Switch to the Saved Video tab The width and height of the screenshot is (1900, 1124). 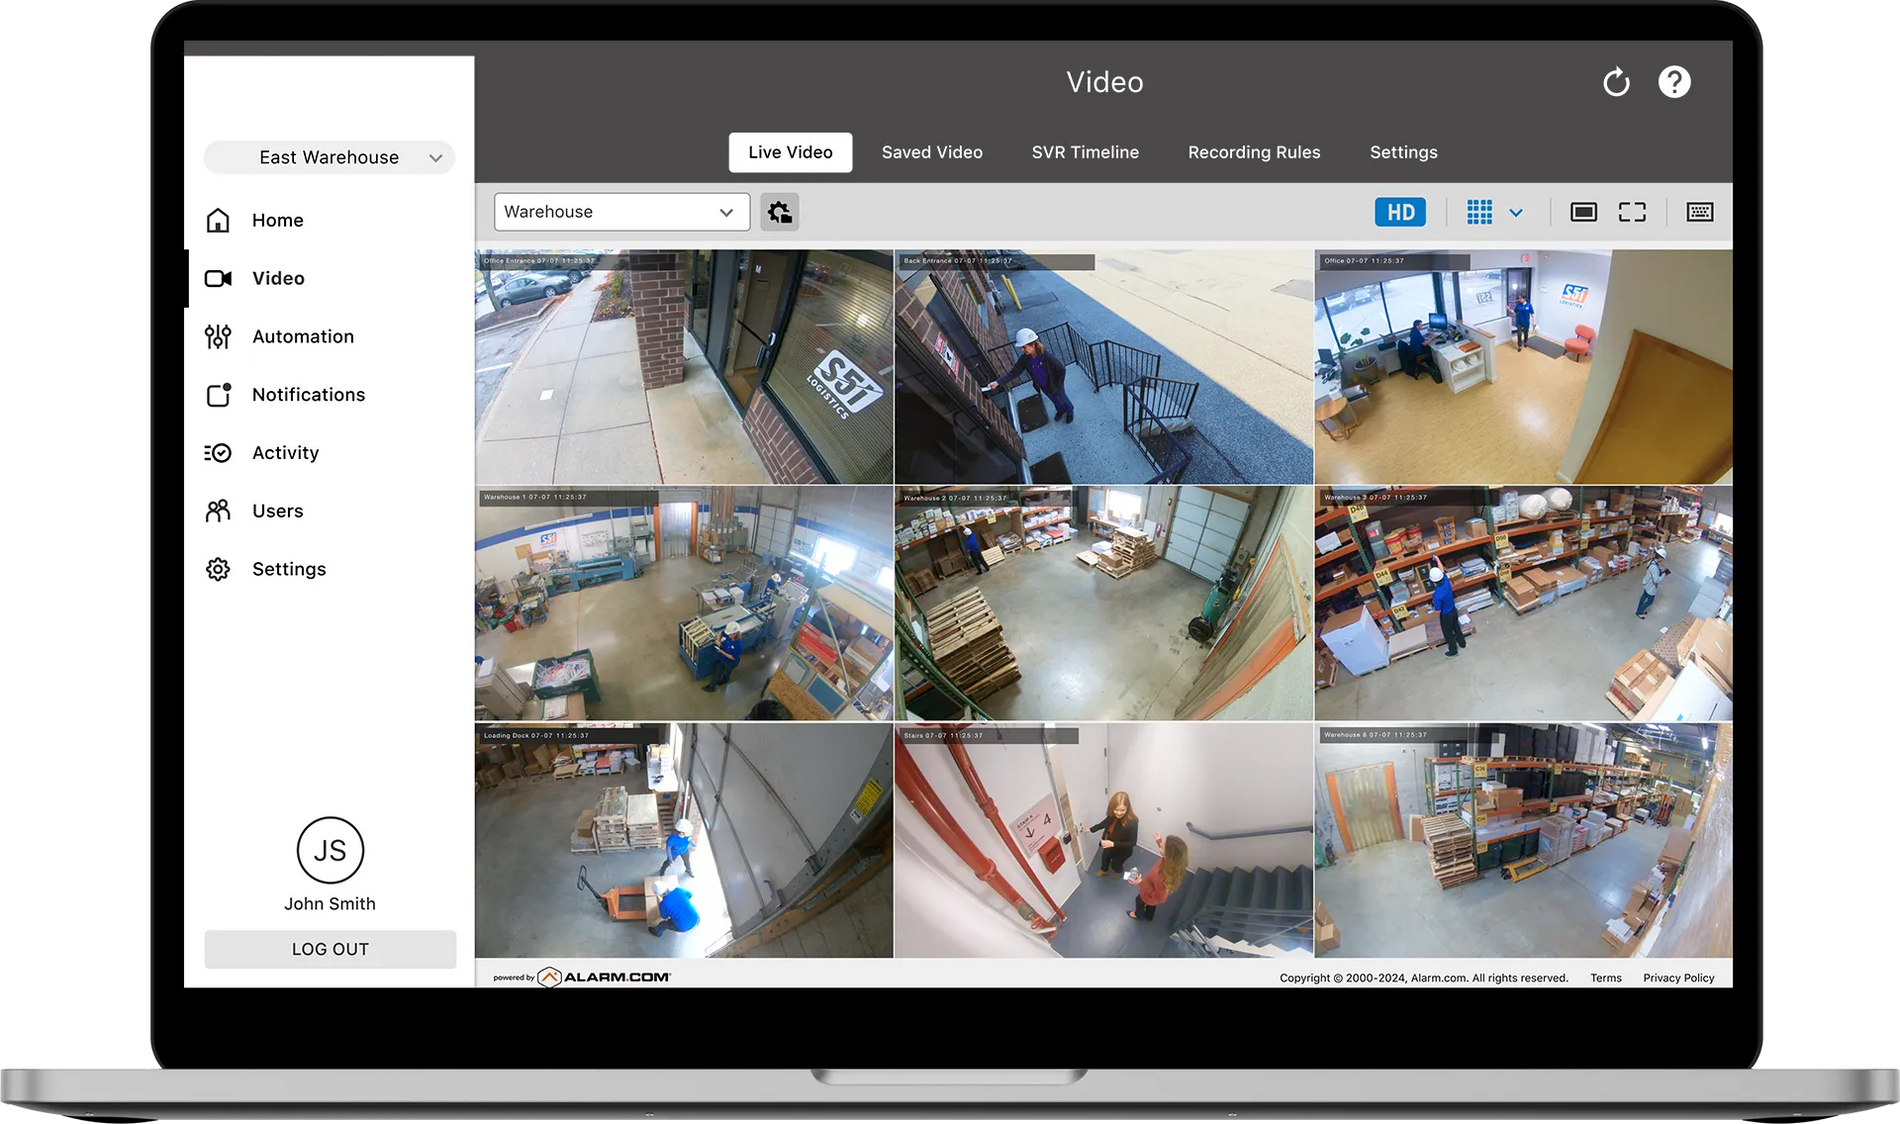pos(932,152)
